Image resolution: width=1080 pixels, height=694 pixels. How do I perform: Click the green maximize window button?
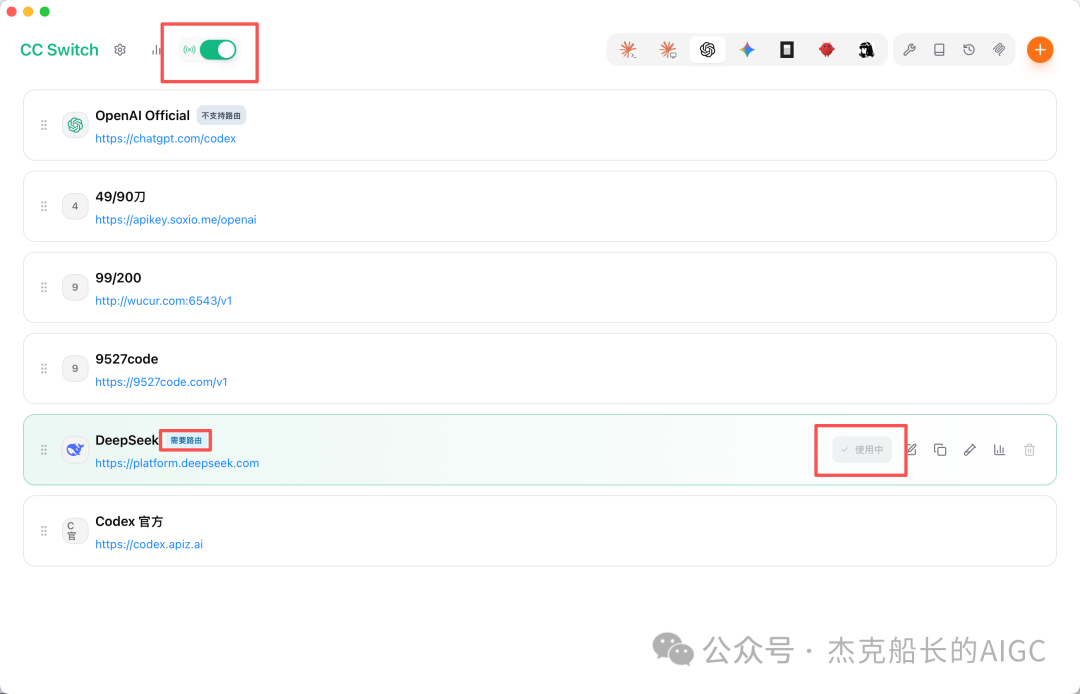point(45,11)
